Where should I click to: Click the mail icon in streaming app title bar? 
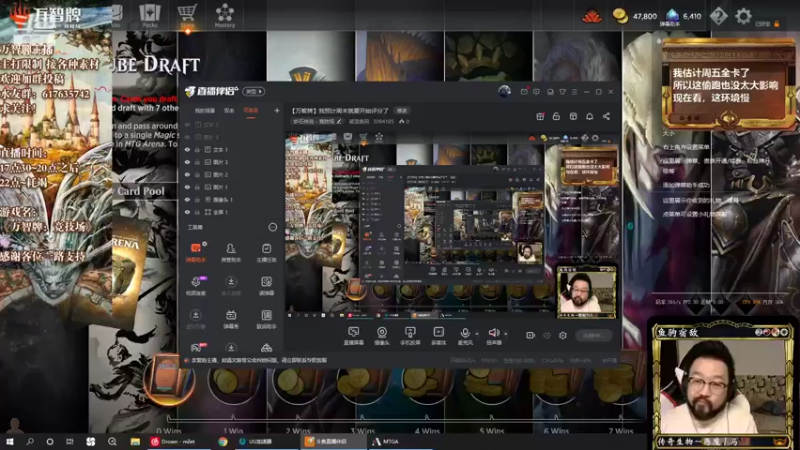pyautogui.click(x=524, y=92)
